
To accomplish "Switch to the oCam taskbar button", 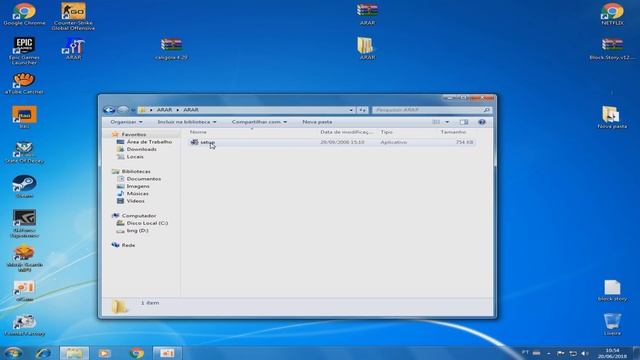I will pos(167,353).
